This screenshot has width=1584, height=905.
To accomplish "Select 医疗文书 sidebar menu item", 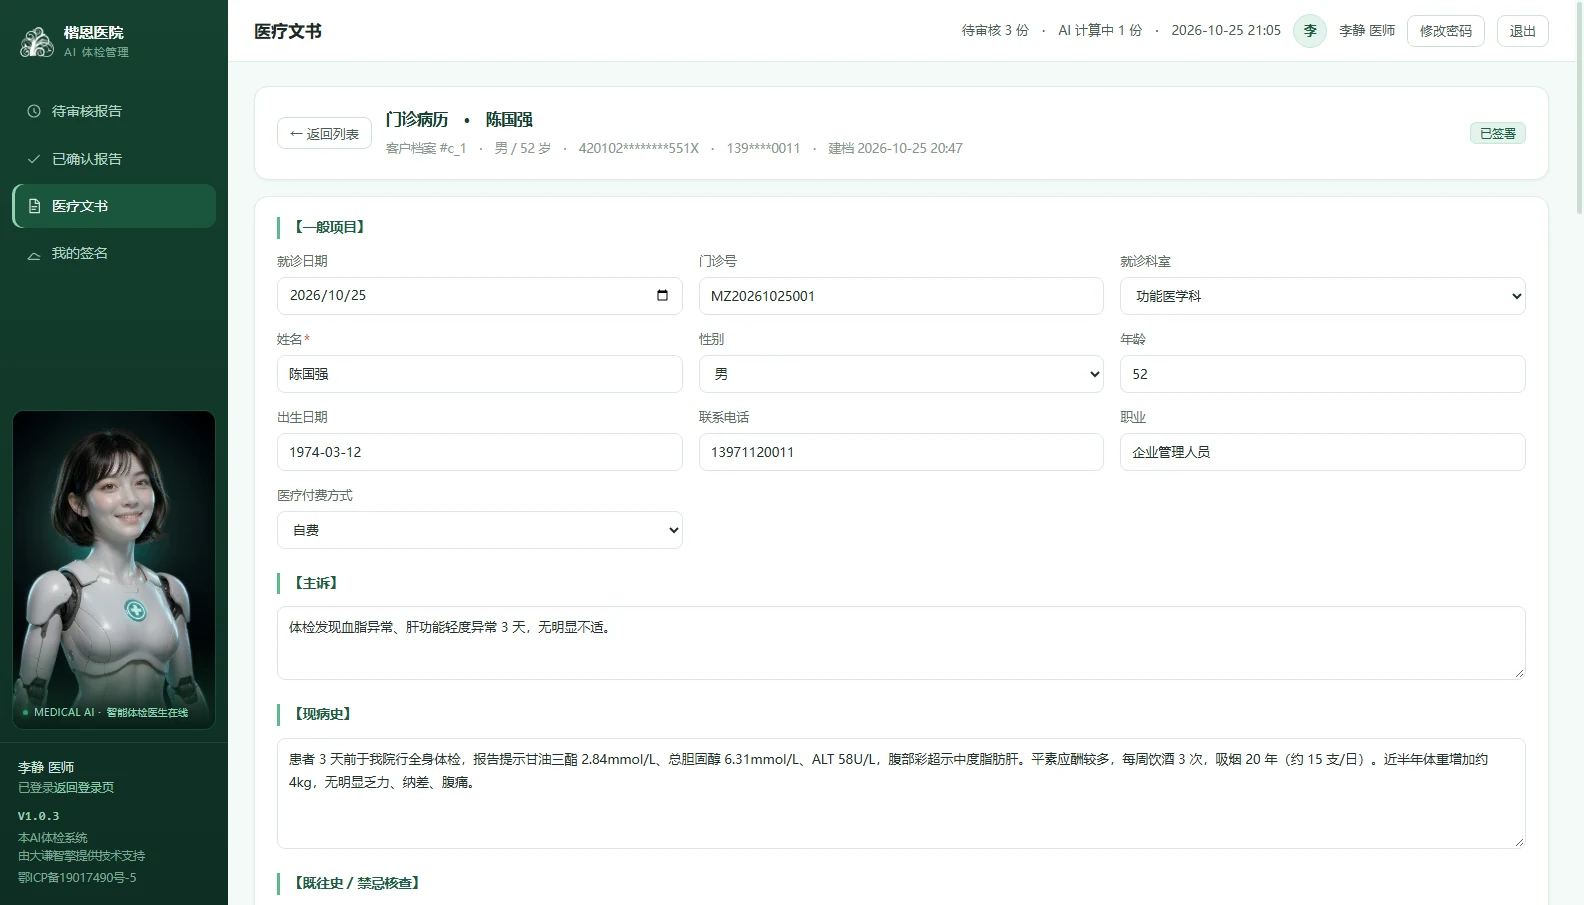I will click(114, 206).
